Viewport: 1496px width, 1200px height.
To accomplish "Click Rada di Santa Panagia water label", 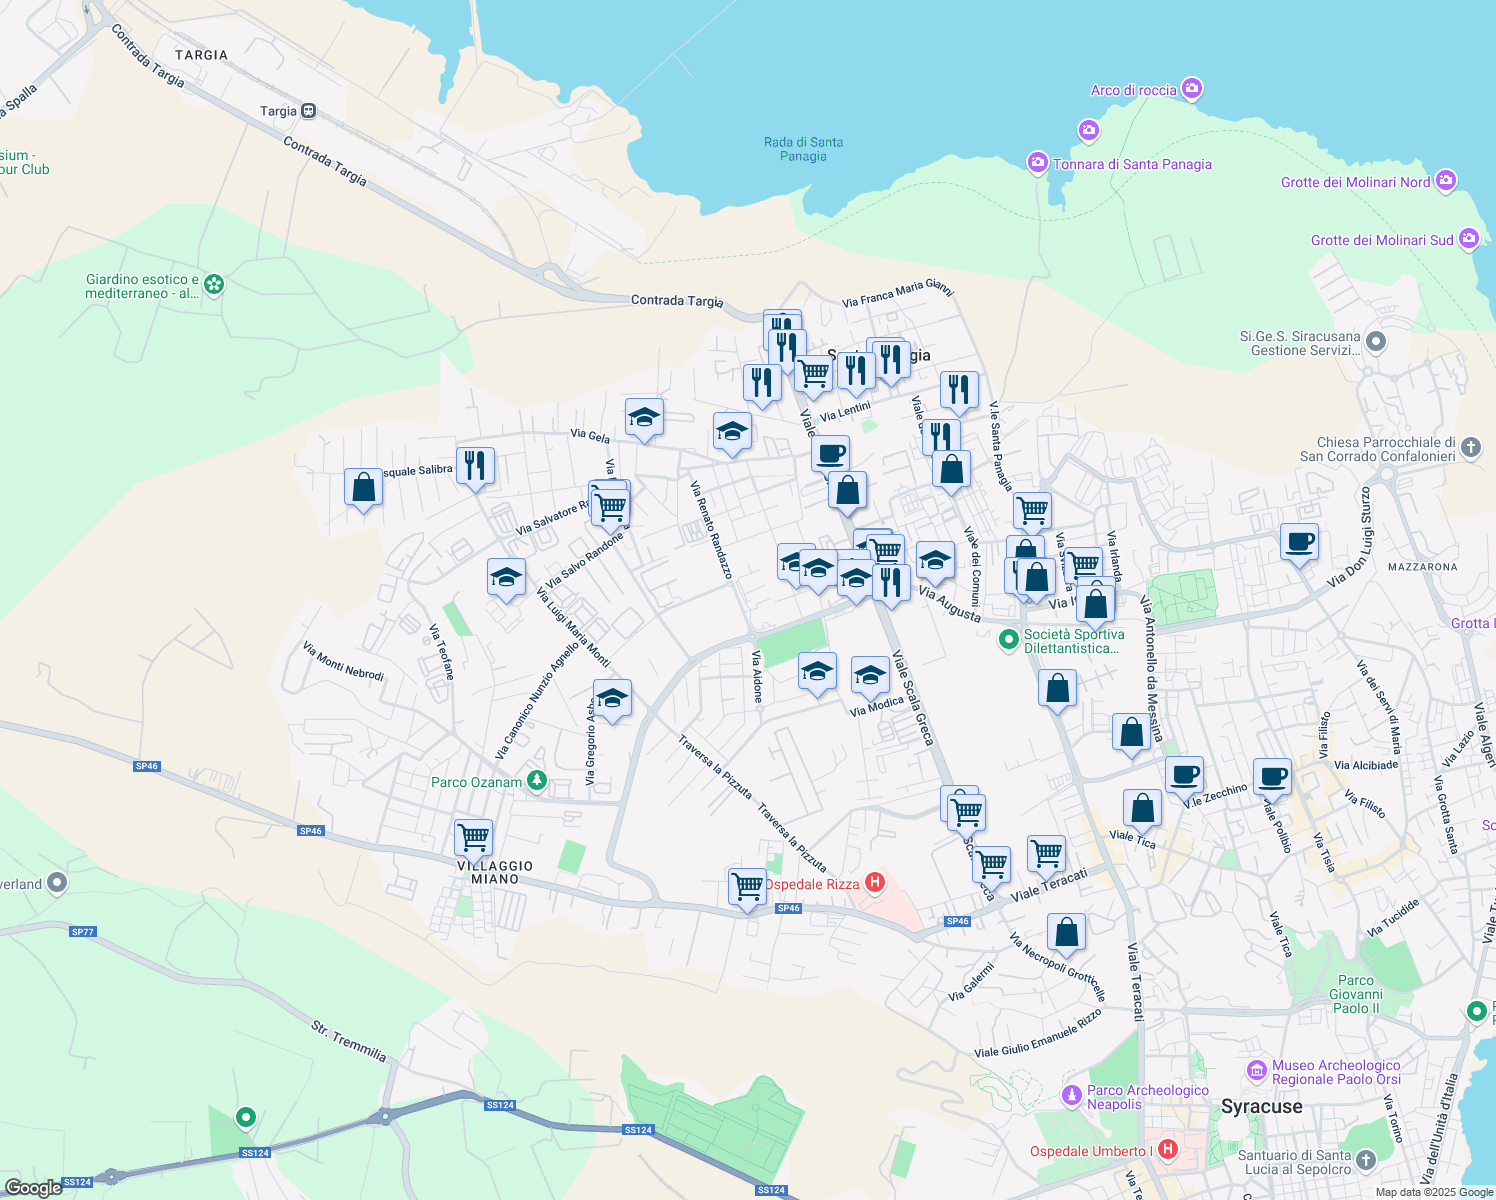I will tap(803, 149).
